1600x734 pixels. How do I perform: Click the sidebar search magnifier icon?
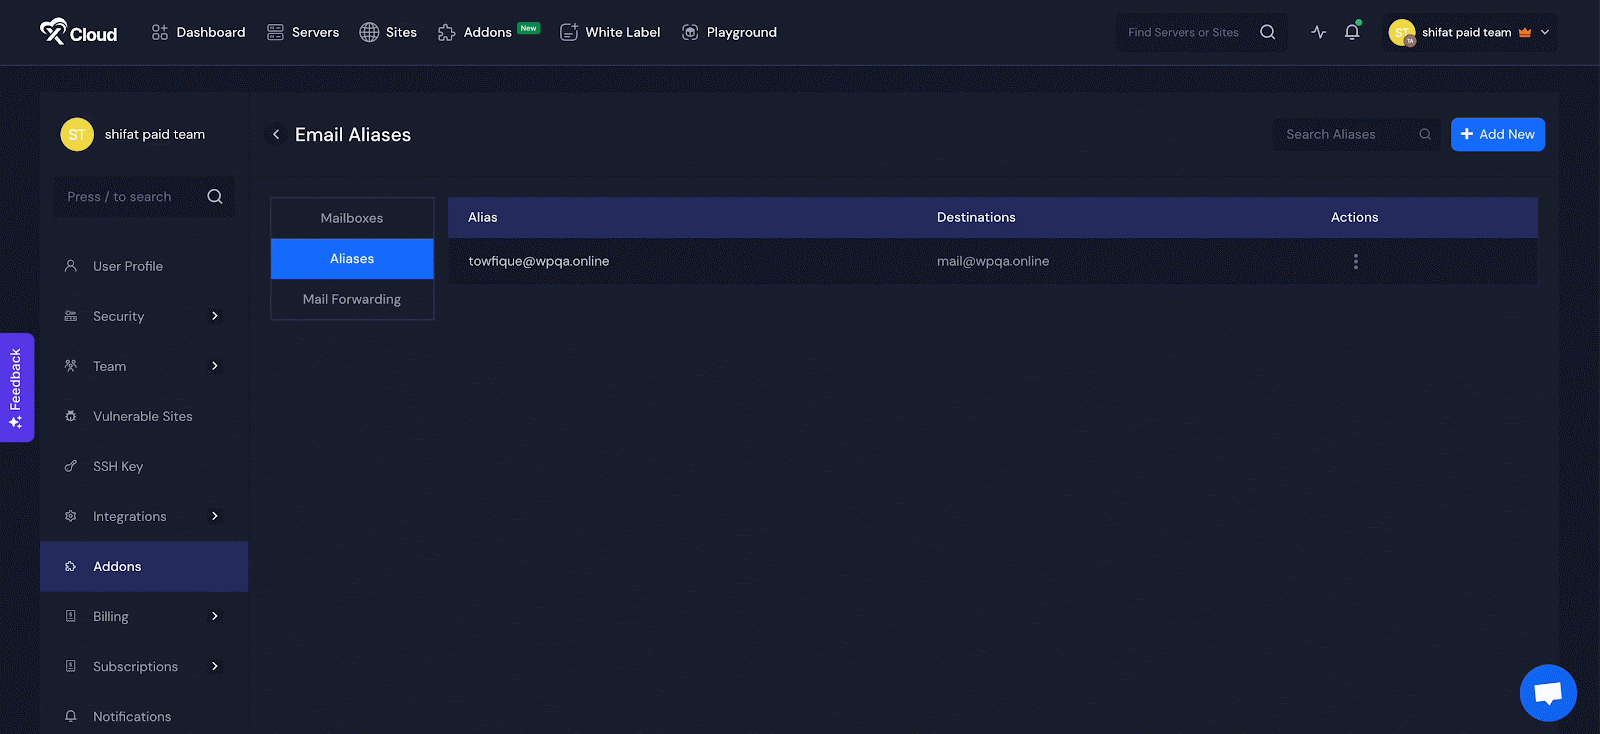pos(215,197)
